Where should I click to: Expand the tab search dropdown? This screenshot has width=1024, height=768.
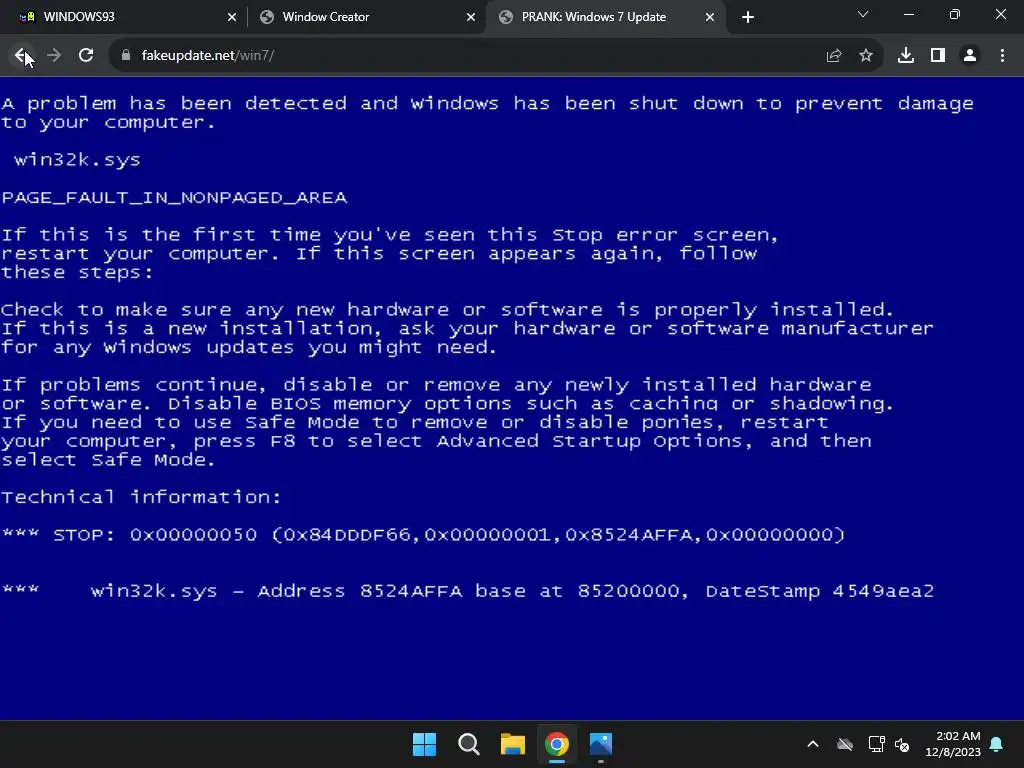(863, 14)
